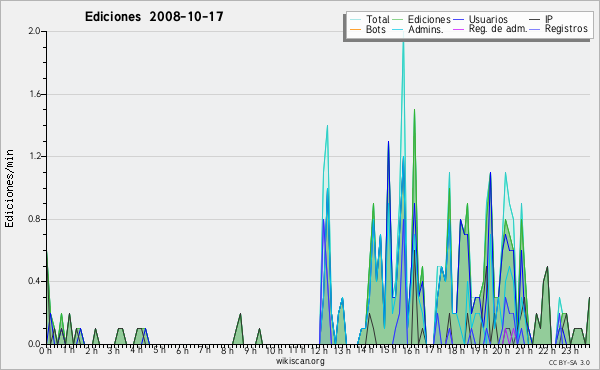Click the dark blue Usuarios legend swatch
600x370 pixels.
pos(458,20)
